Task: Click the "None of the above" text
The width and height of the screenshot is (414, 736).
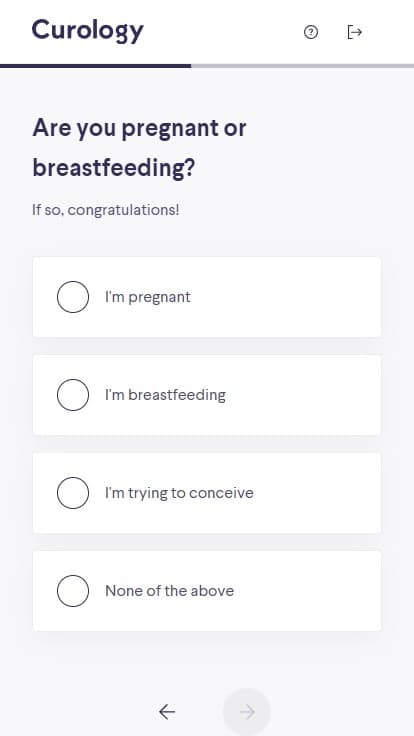Action: [x=169, y=590]
